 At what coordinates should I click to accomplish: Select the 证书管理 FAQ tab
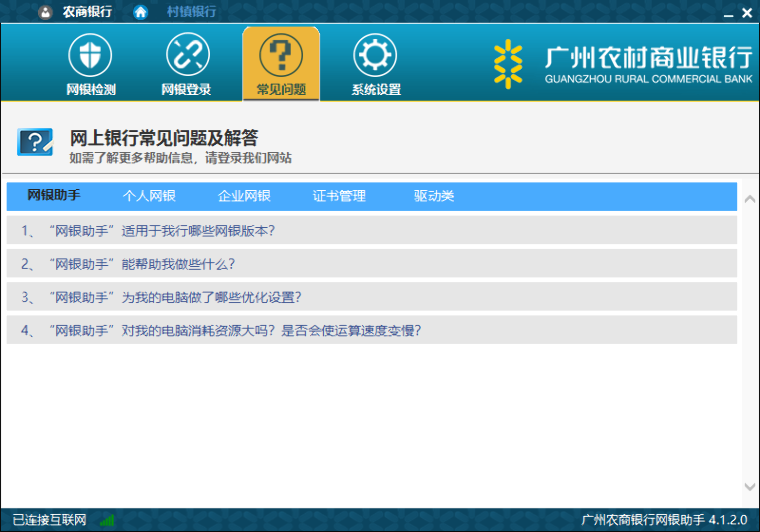pos(339,196)
